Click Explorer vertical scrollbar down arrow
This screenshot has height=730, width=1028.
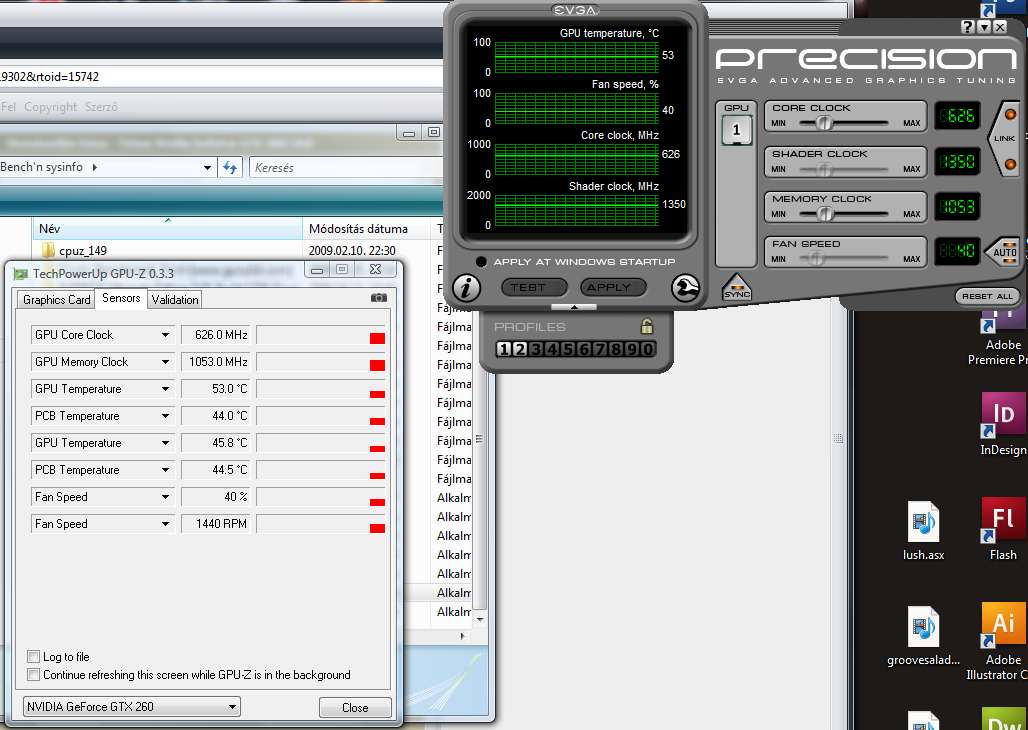pyautogui.click(x=480, y=618)
